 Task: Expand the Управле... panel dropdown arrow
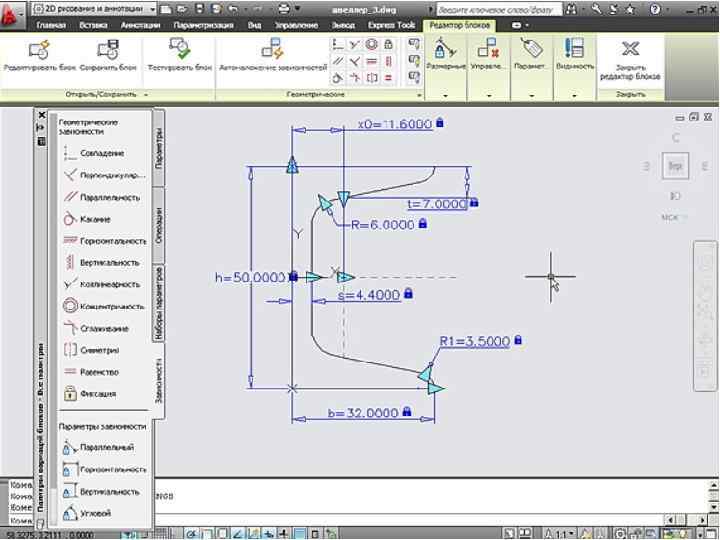pos(489,96)
